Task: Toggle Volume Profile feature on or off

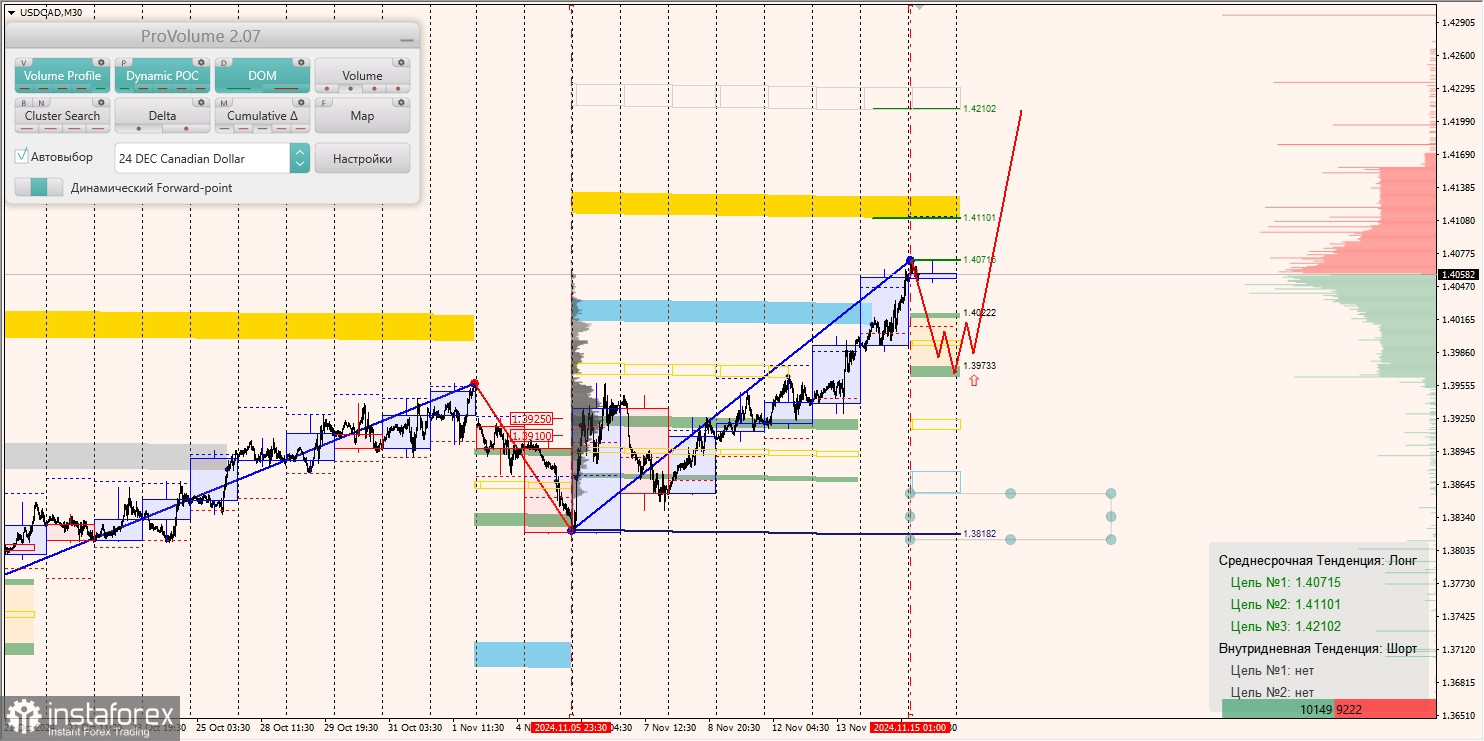Action: coord(62,76)
